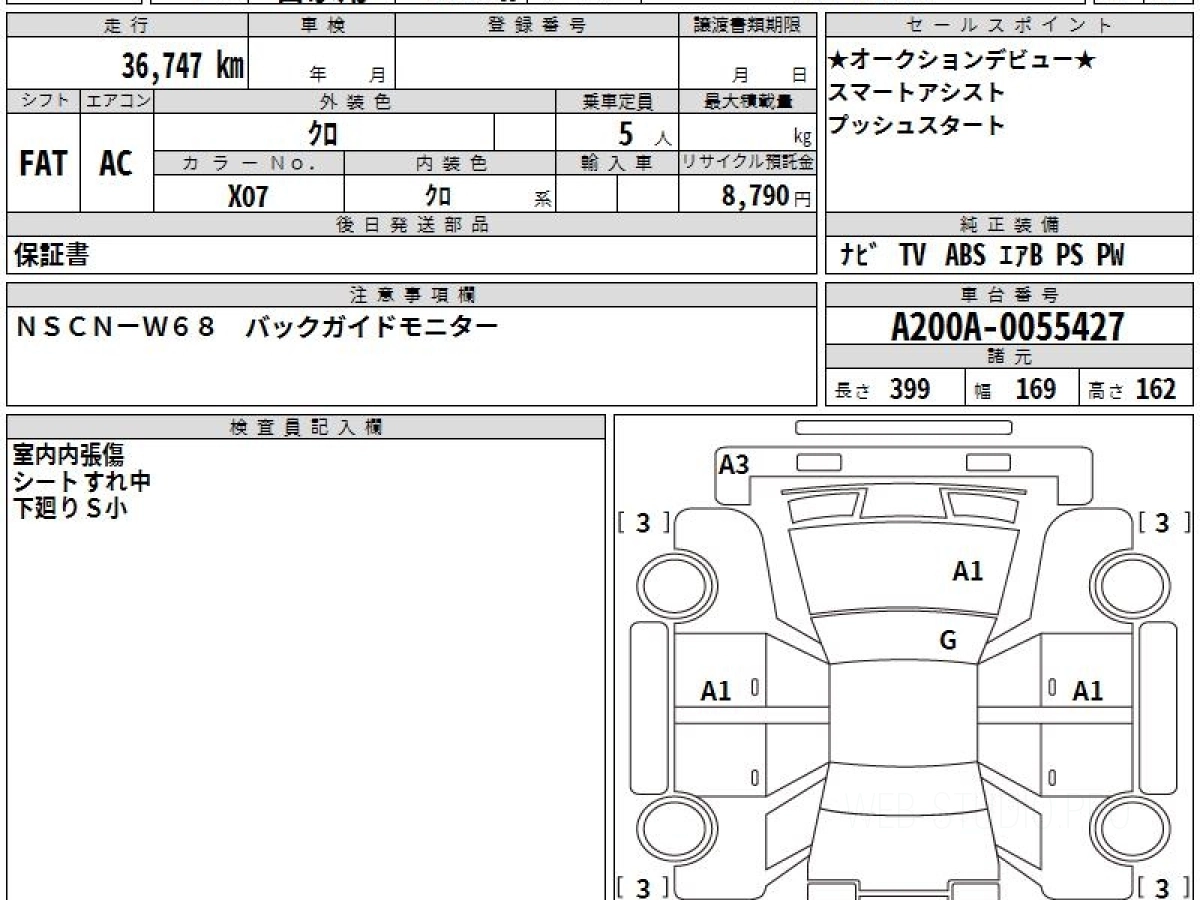This screenshot has height=900, width=1200.
Task: Click the 登録番号 header cell
Action: point(537,26)
